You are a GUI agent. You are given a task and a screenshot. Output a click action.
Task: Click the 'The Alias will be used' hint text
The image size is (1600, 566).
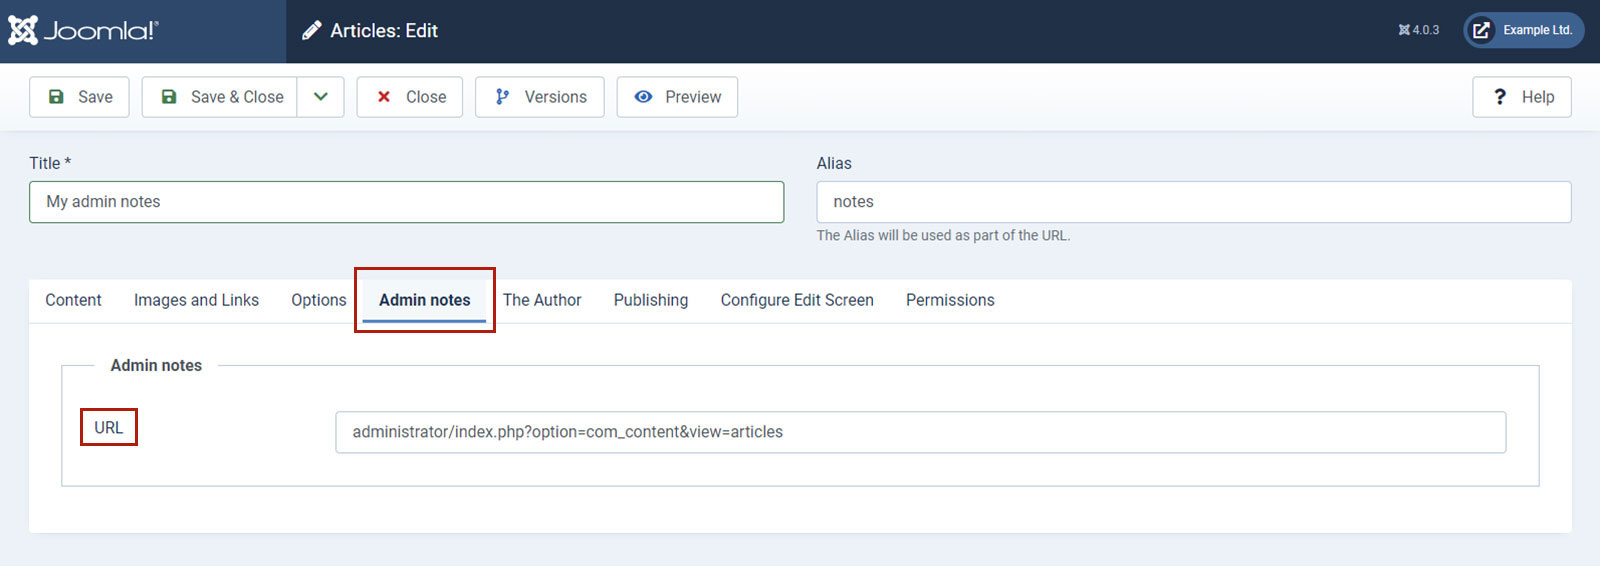[x=943, y=236]
